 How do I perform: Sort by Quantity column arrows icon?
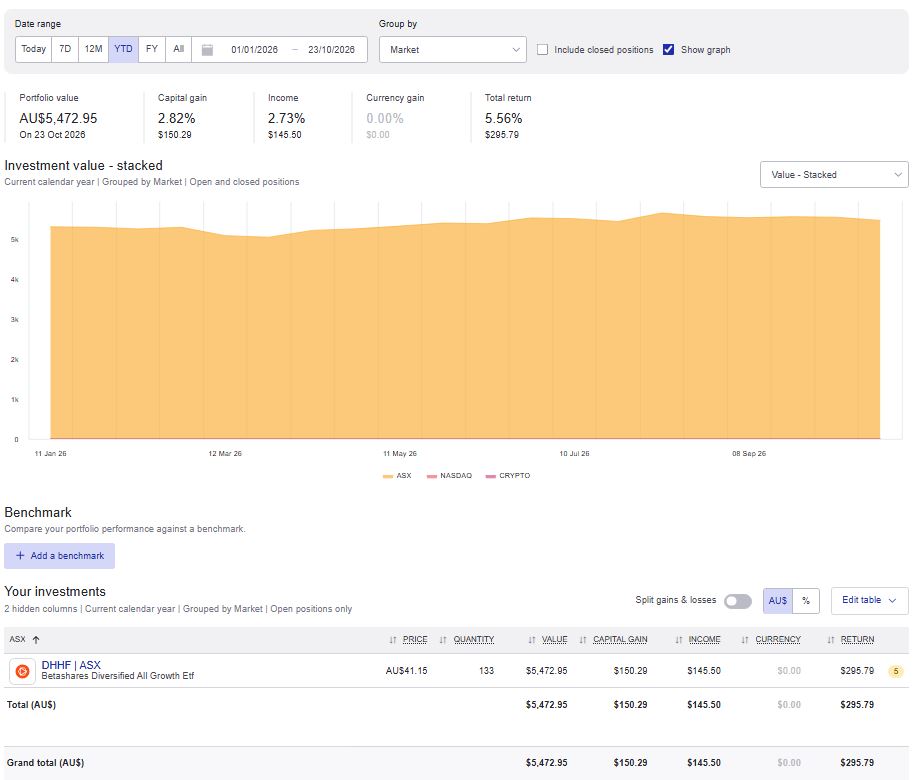443,640
